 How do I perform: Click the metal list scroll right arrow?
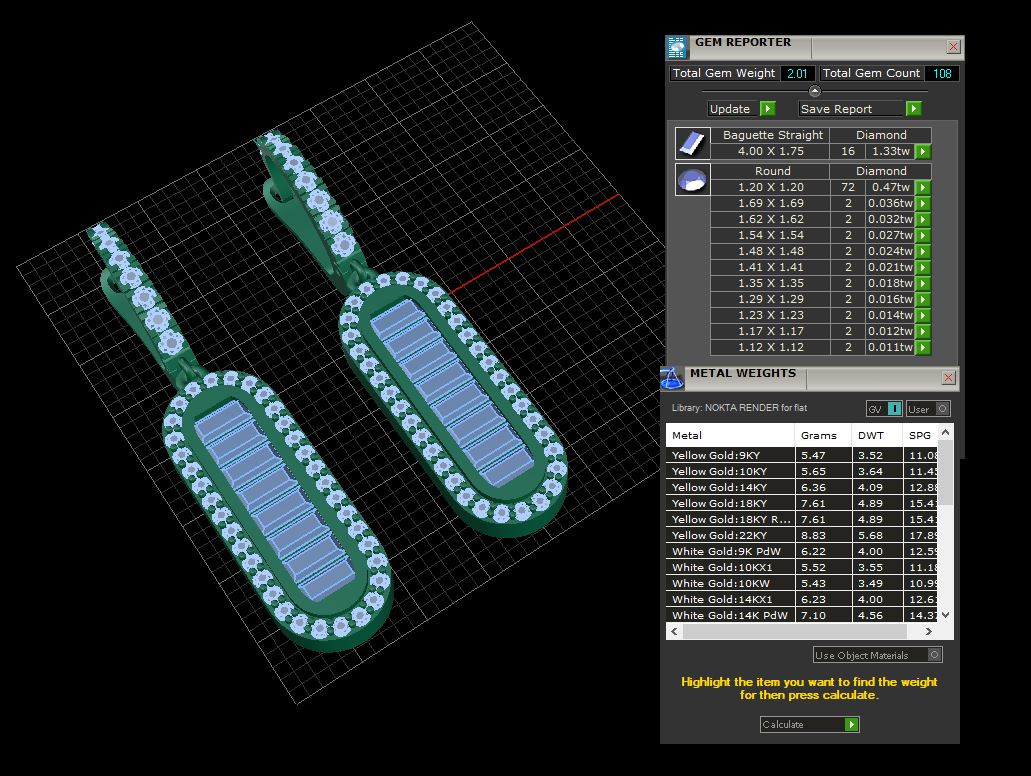tap(928, 631)
